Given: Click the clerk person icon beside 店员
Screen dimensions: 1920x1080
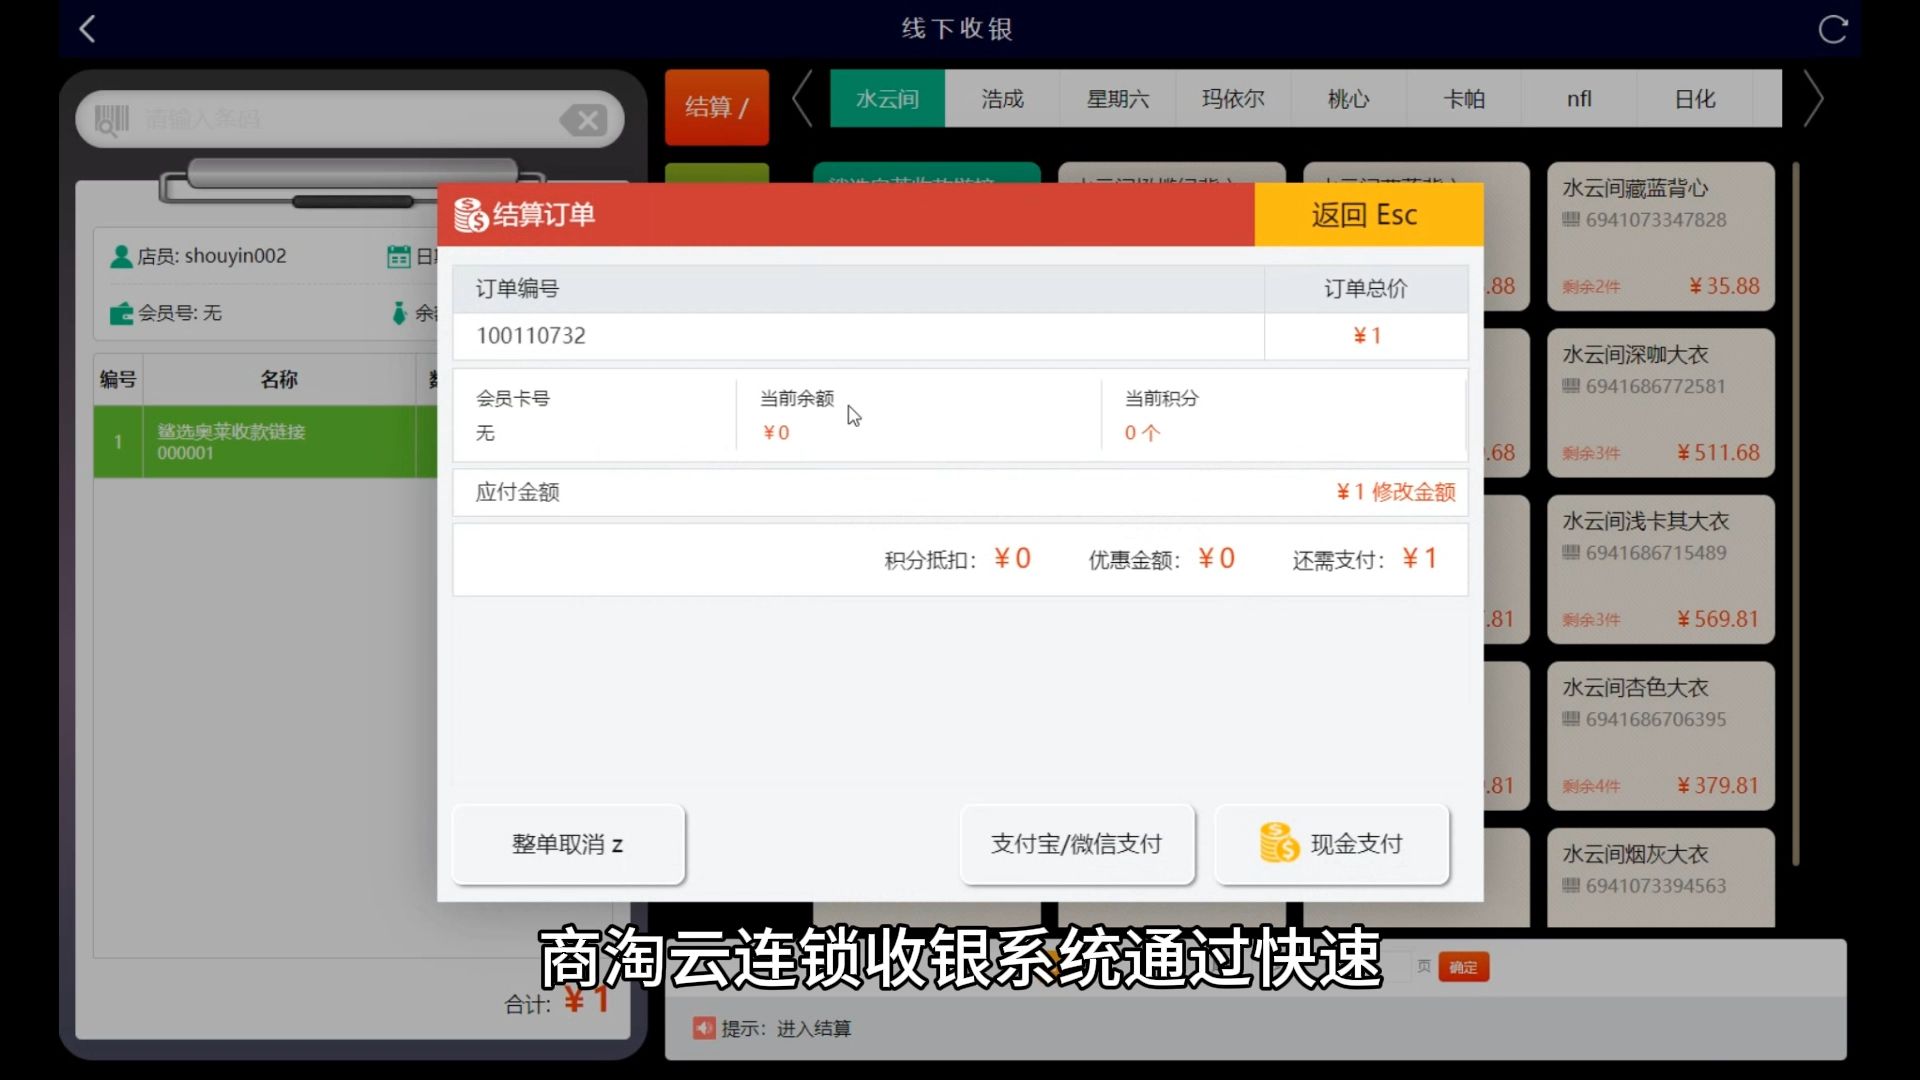Looking at the screenshot, I should pos(121,257).
